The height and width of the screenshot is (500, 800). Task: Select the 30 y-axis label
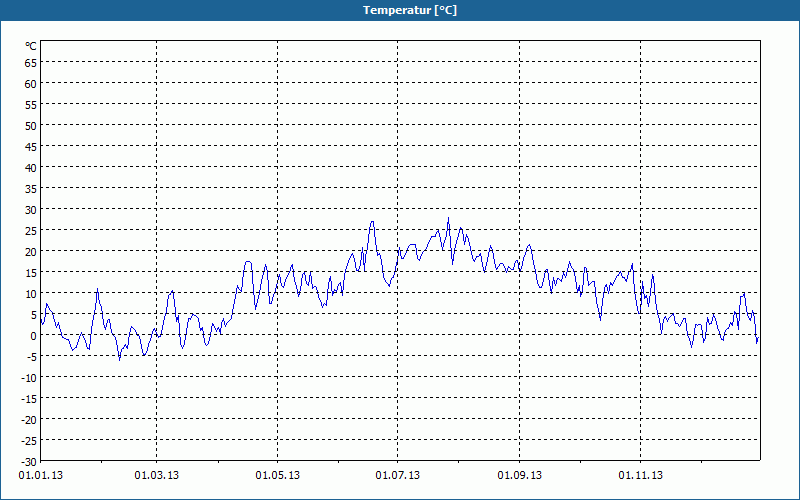click(31, 210)
